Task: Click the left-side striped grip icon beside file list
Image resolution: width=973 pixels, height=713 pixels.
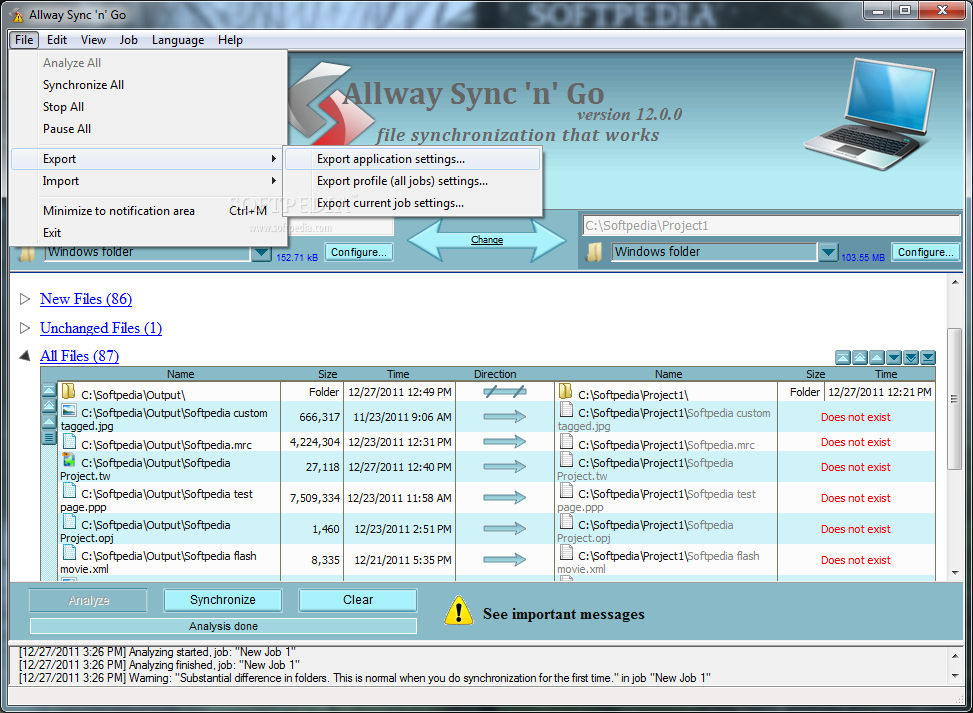Action: coord(49,437)
